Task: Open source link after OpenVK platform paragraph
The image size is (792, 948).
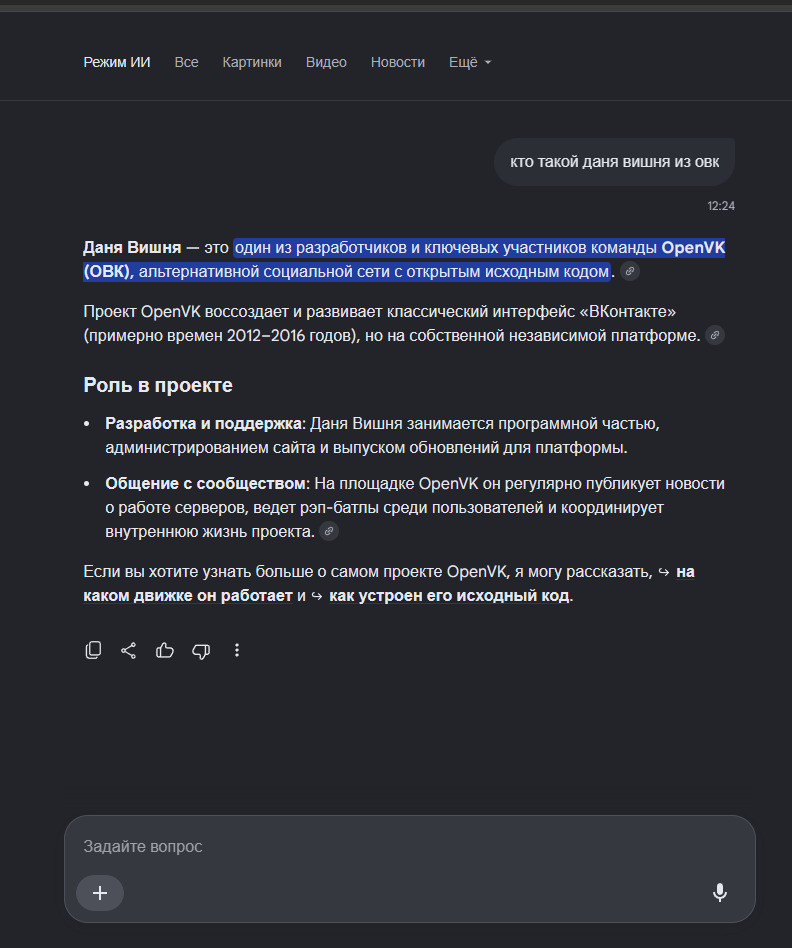Action: [x=715, y=335]
